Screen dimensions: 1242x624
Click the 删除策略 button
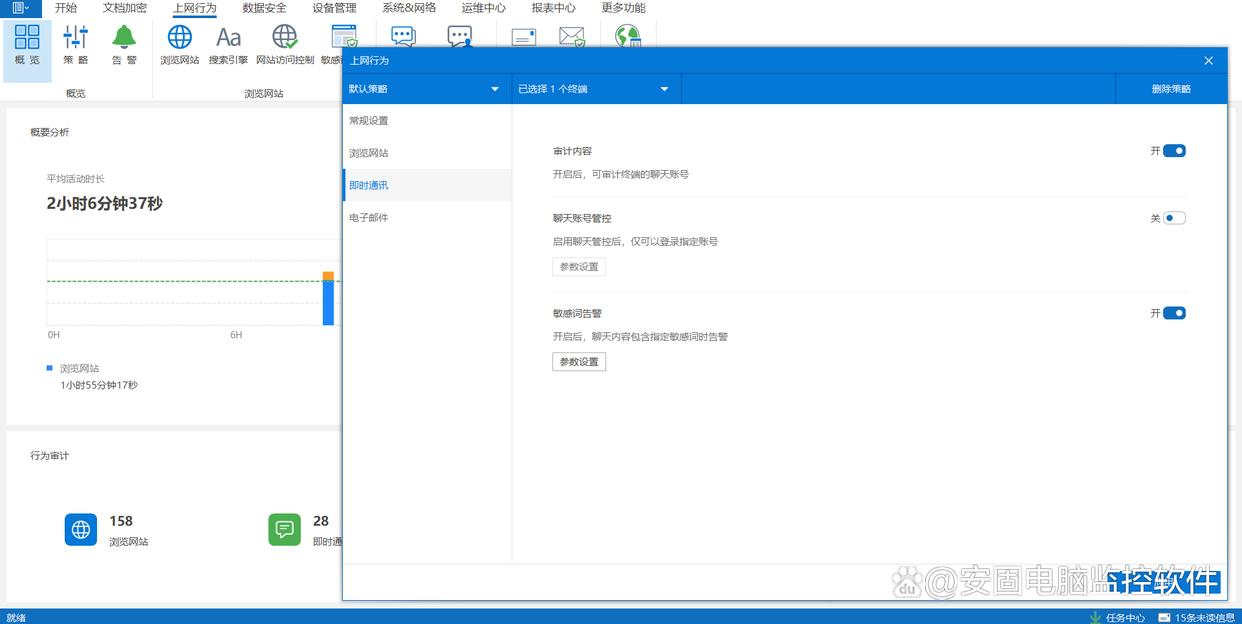click(x=1171, y=89)
